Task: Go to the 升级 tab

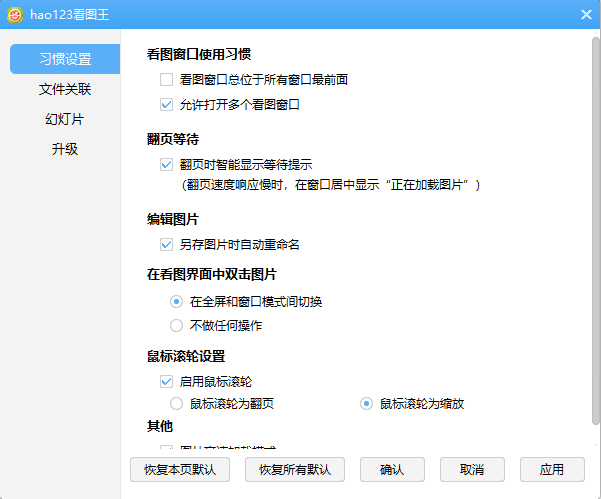Action: click(65, 149)
